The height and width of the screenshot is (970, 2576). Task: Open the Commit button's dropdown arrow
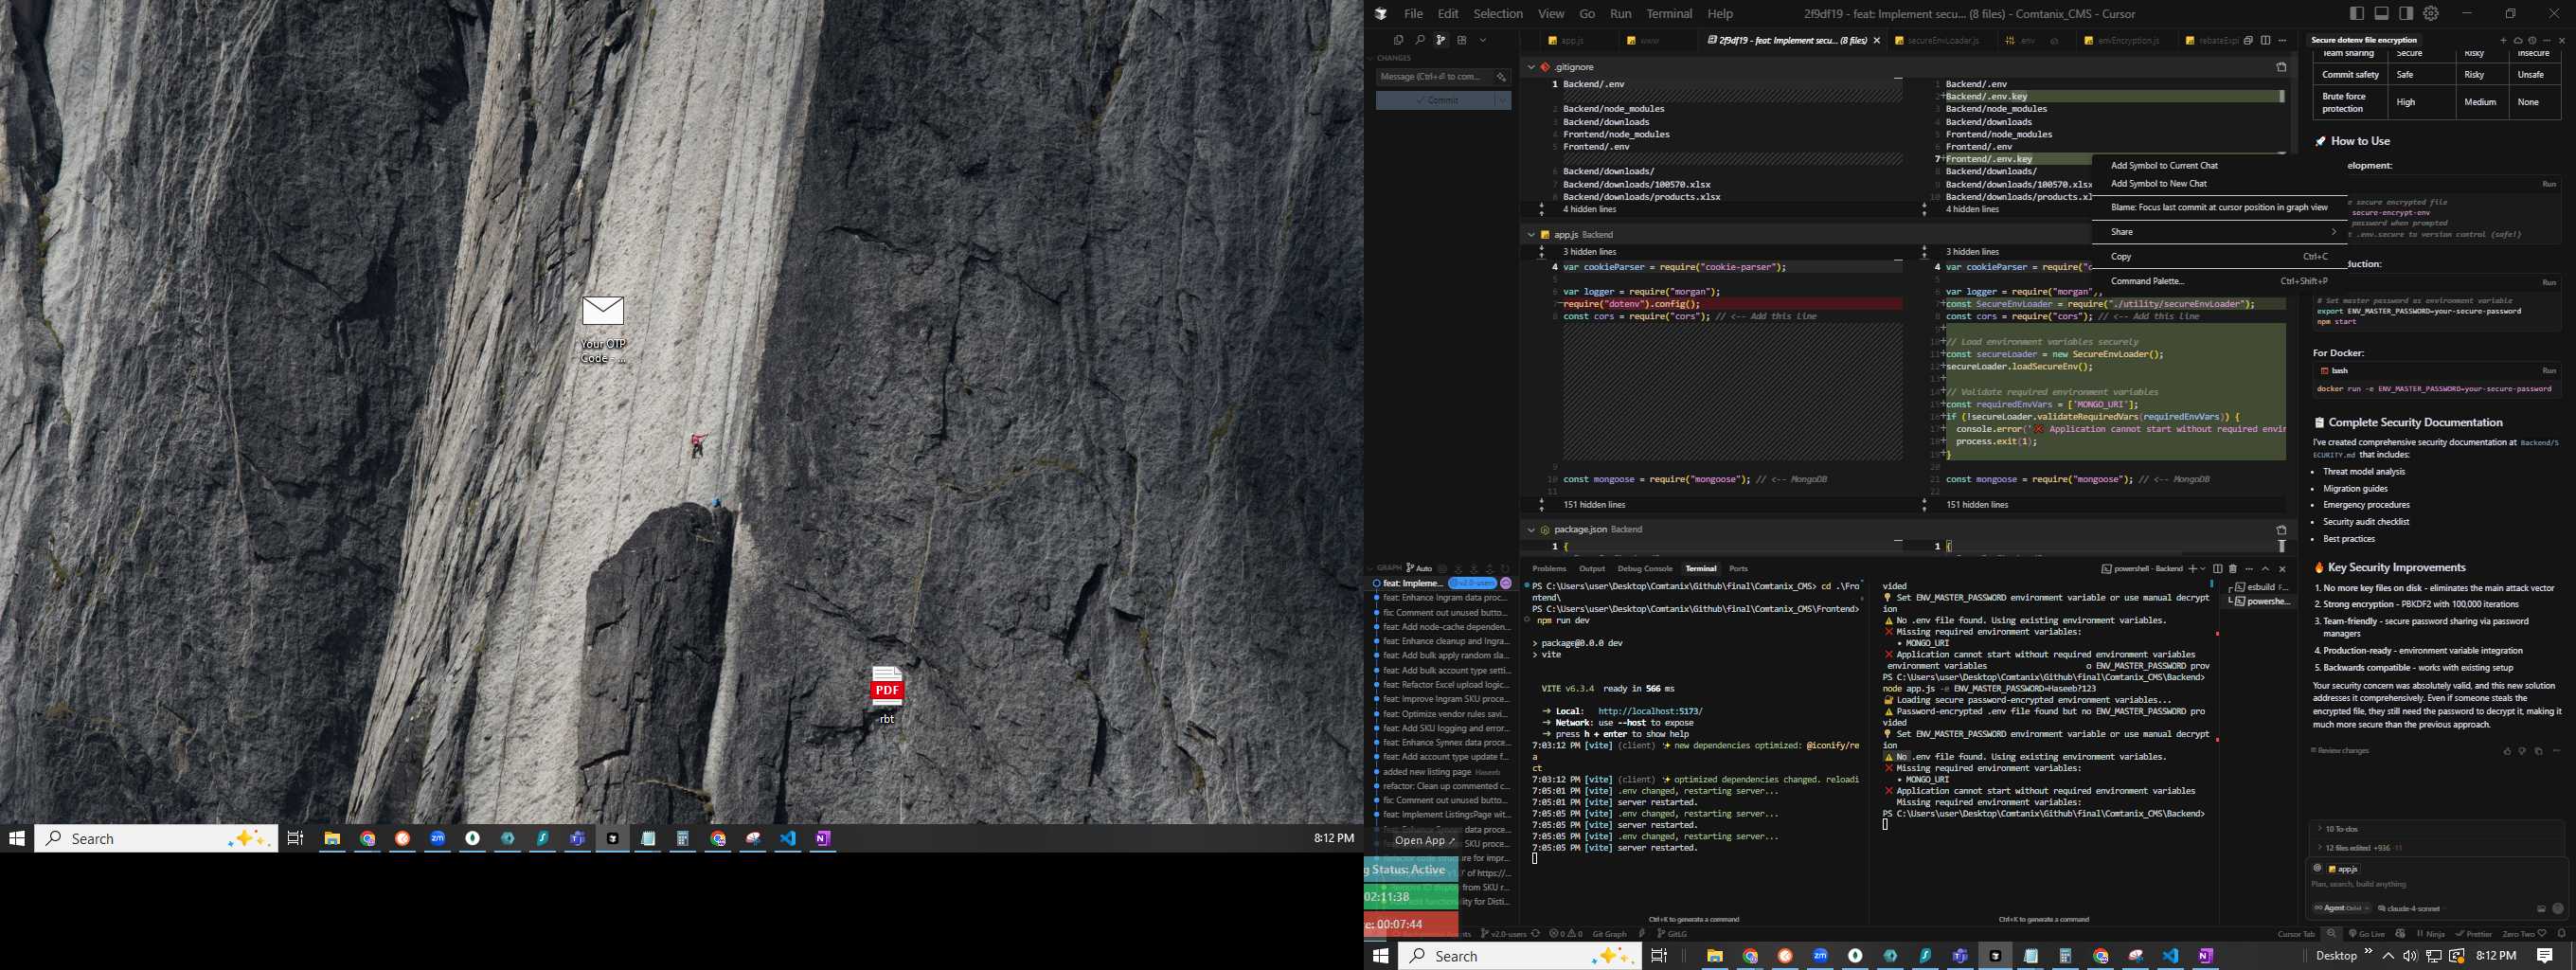1502,100
